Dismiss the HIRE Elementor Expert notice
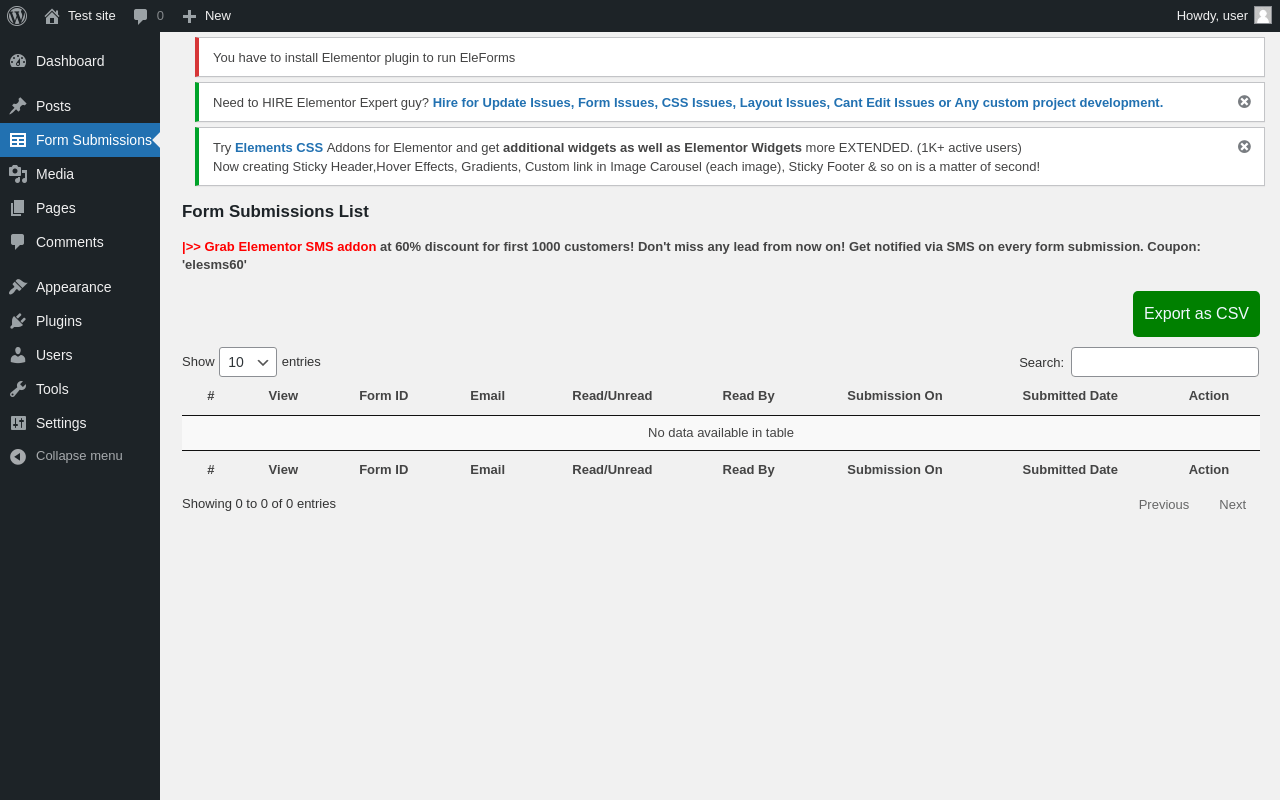 point(1244,102)
